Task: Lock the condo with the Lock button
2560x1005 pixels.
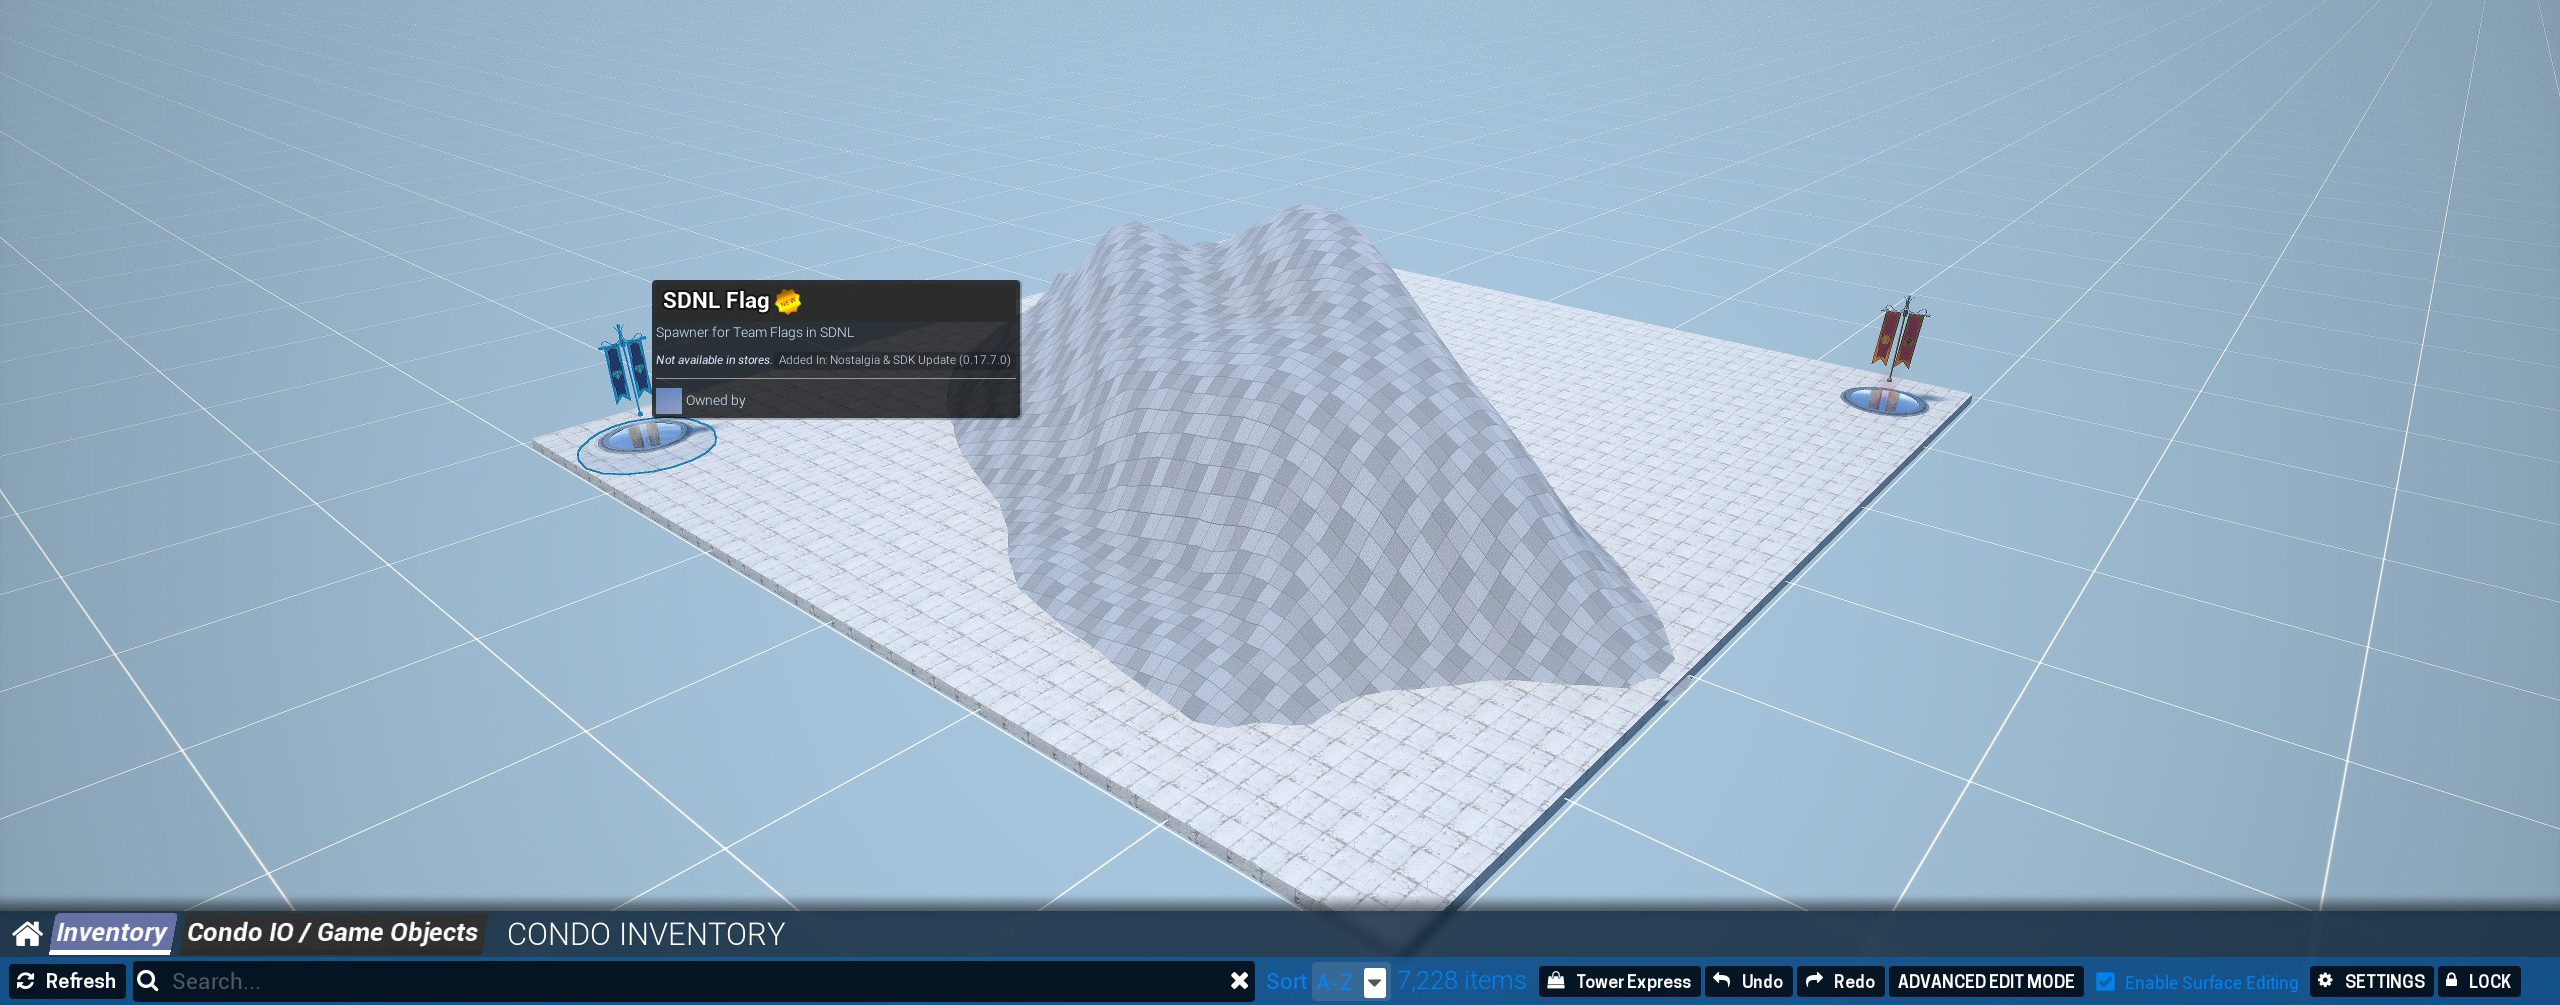Action: coord(2478,981)
